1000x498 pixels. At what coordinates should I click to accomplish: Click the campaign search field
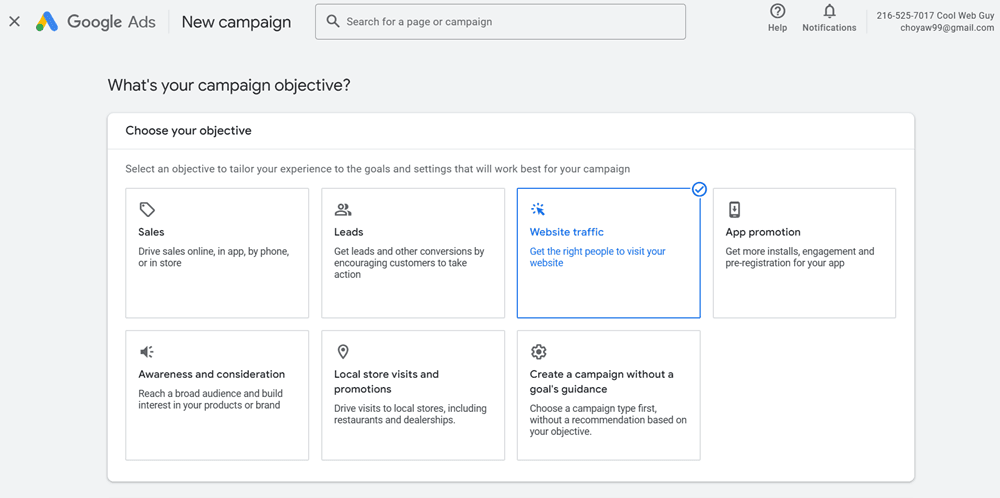click(500, 22)
